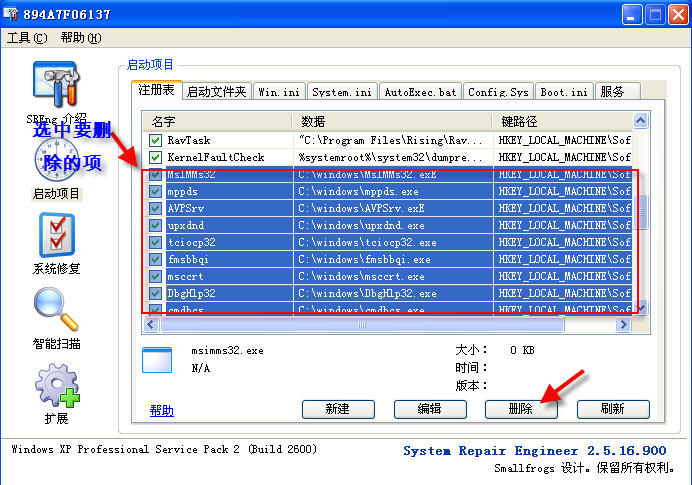
Task: Click the msimms32.exe file preview icon
Action: (157, 360)
